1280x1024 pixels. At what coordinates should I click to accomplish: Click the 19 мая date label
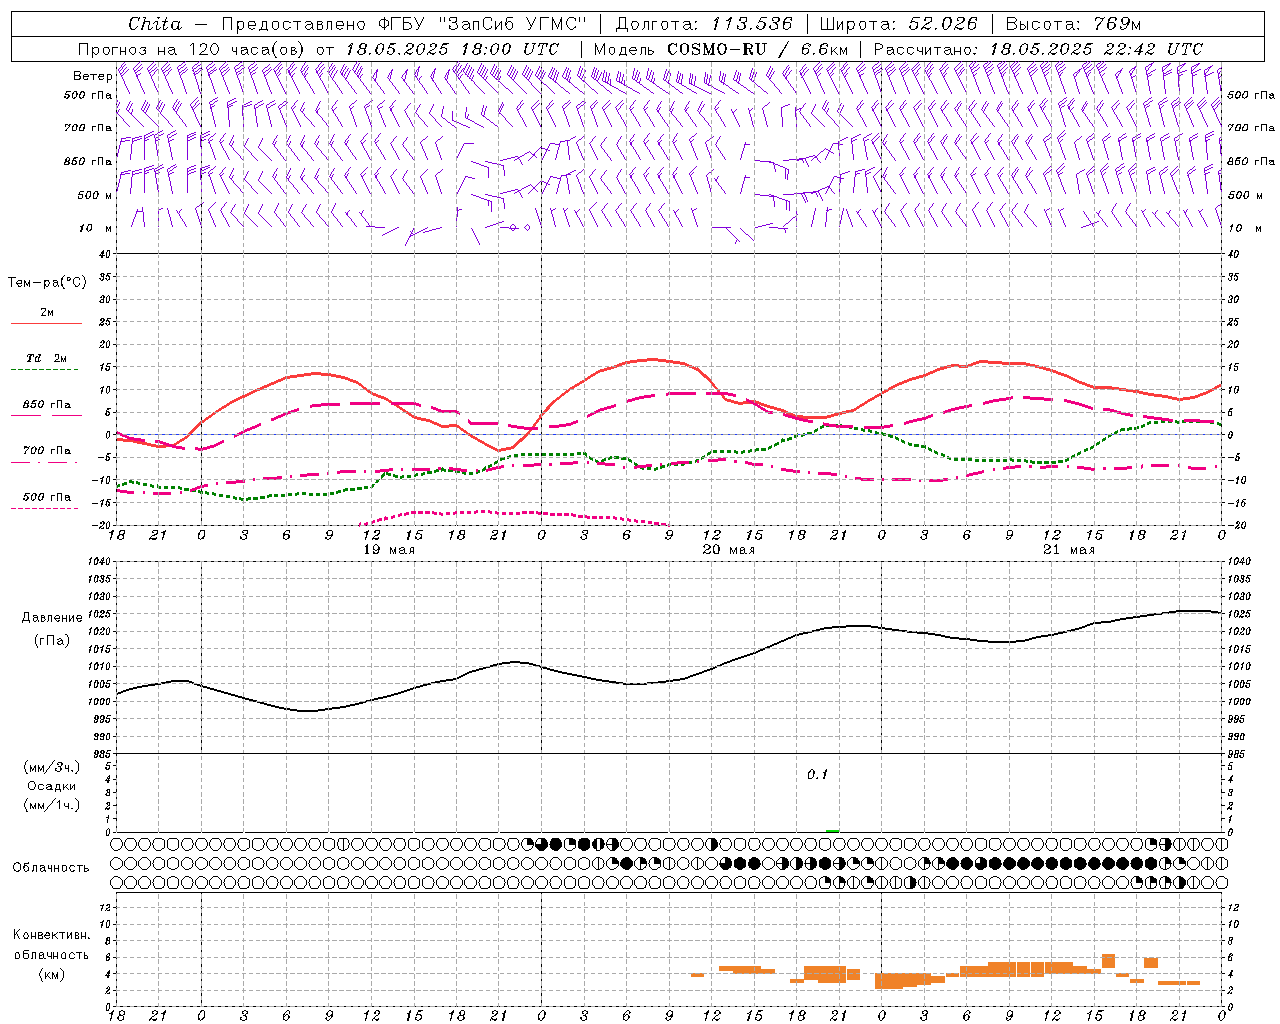click(x=388, y=550)
